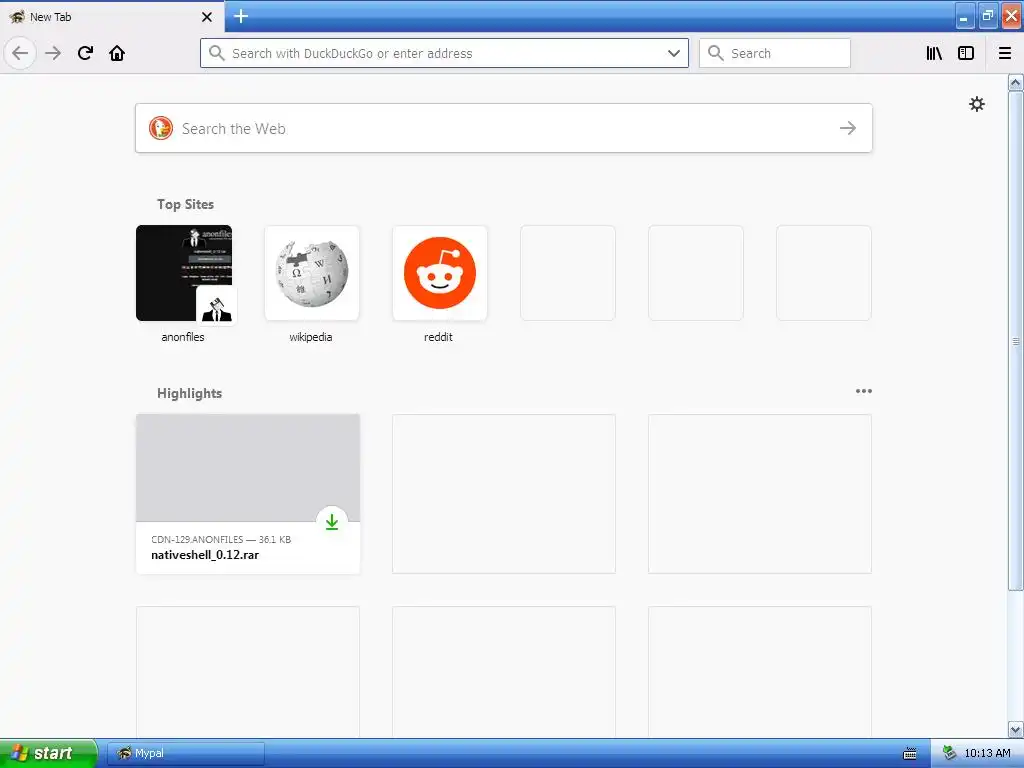The width and height of the screenshot is (1024, 768).
Task: Open the wikipedia top site tile
Action: click(x=312, y=273)
